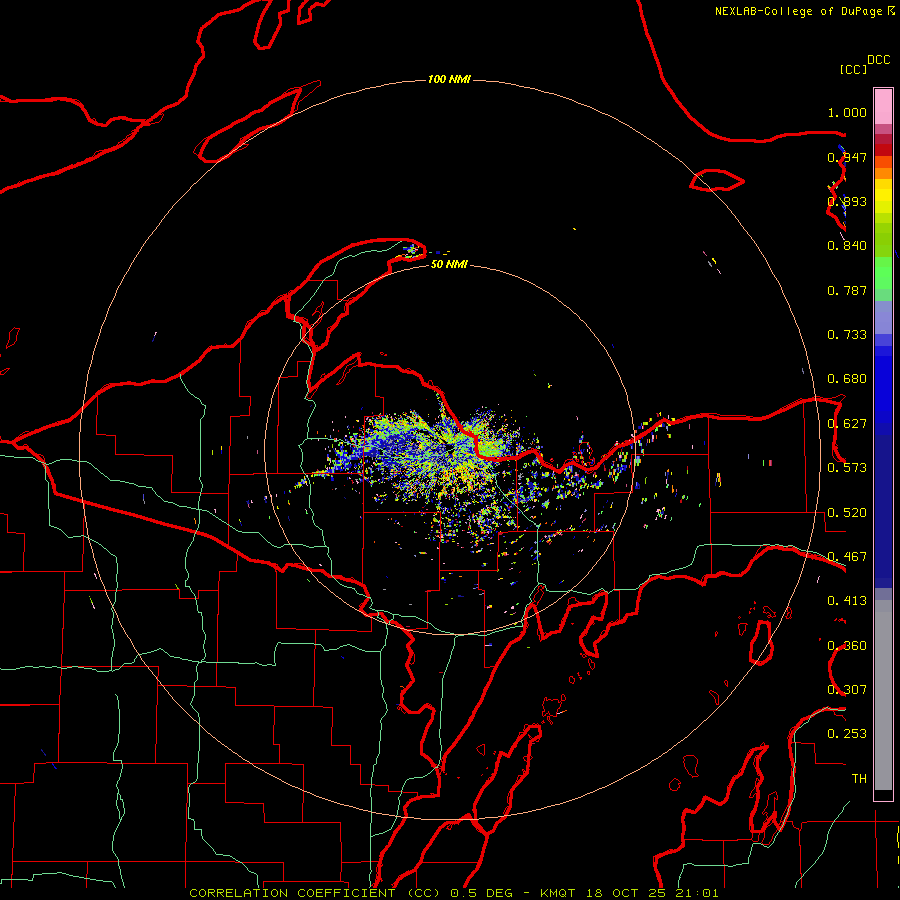Select the 0.360 legend value
The height and width of the screenshot is (900, 900).
pyautogui.click(x=847, y=646)
